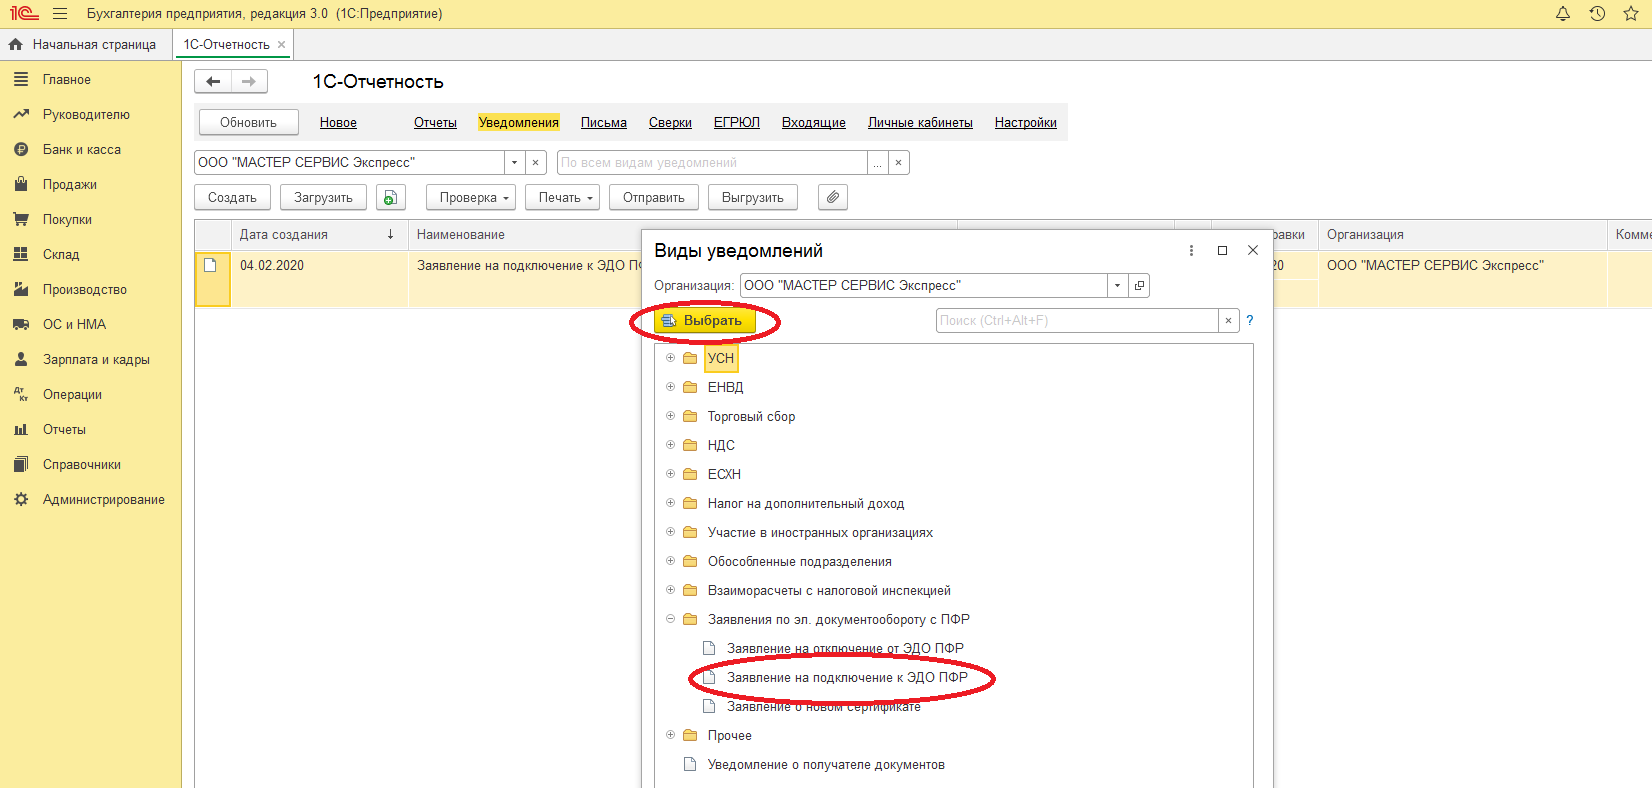Open Операции section in sidebar
The image size is (1652, 788).
click(72, 394)
